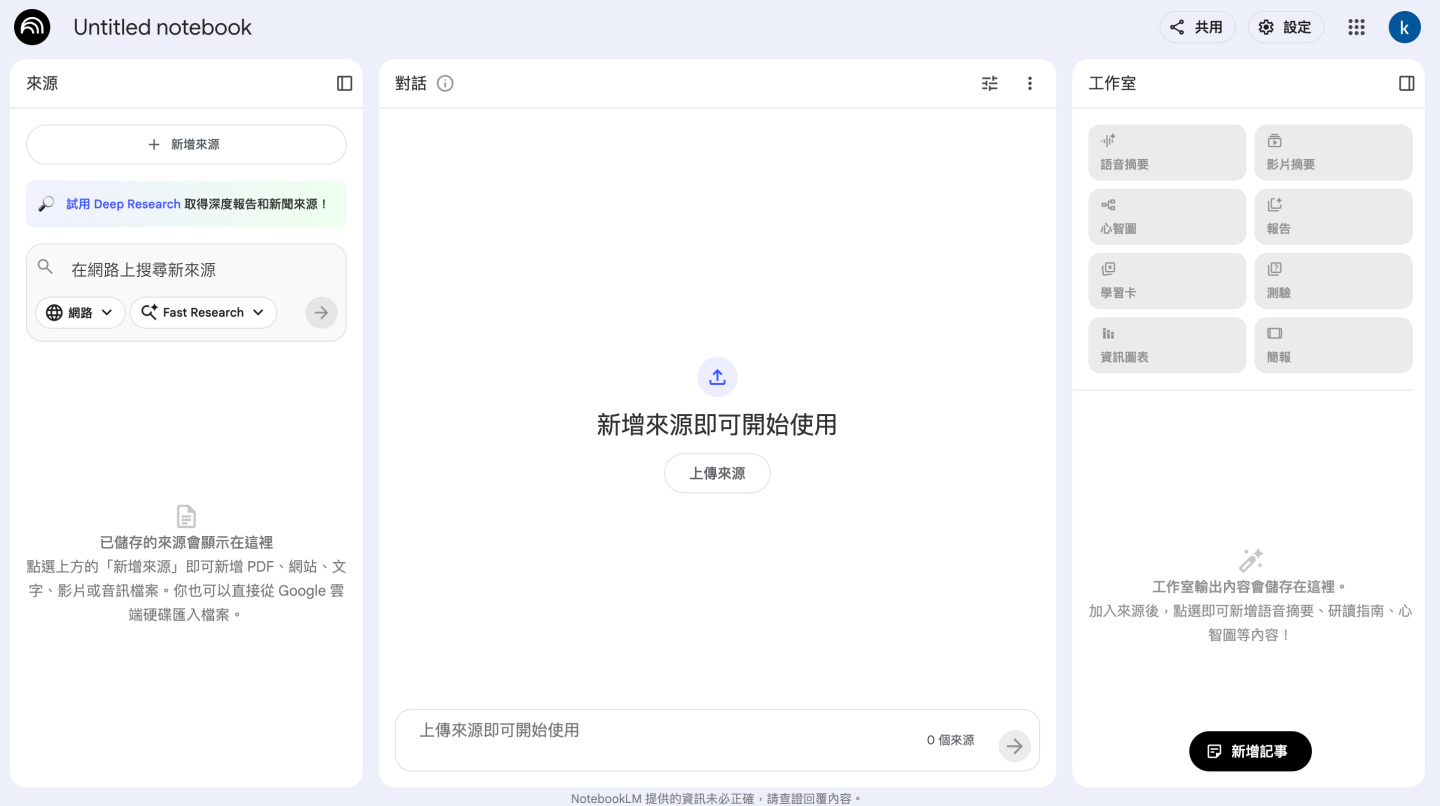Generate a 報告 report
This screenshot has height=806, width=1440.
coord(1333,216)
